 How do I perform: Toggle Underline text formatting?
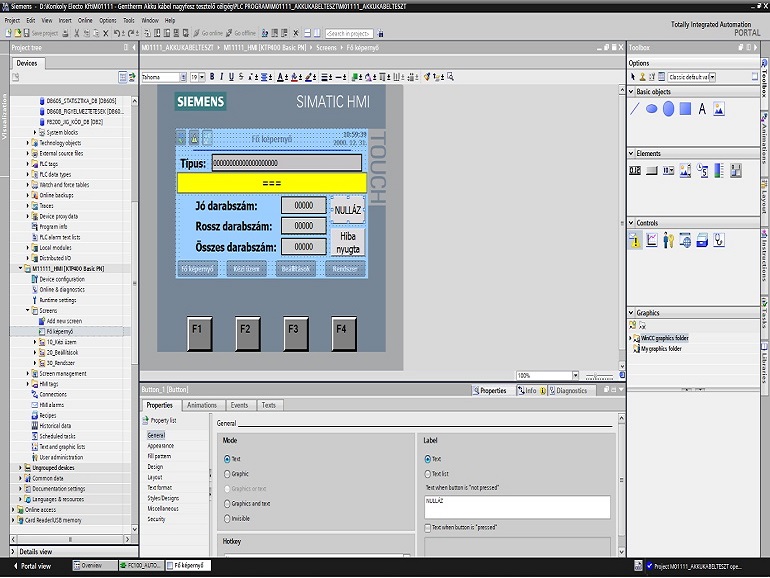click(231, 77)
